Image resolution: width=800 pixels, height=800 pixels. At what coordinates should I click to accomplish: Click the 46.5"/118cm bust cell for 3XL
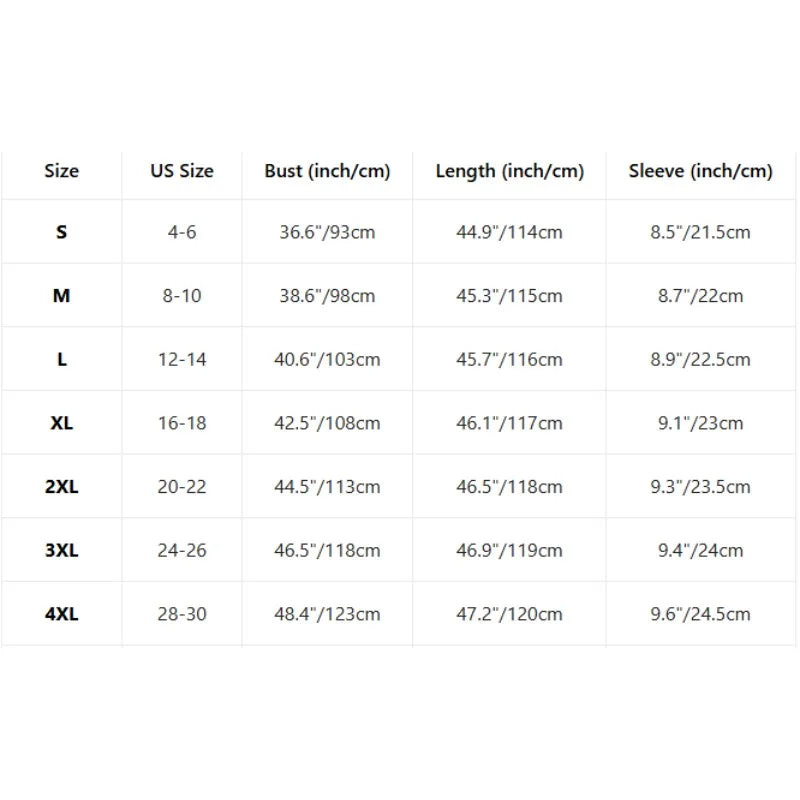click(x=327, y=551)
